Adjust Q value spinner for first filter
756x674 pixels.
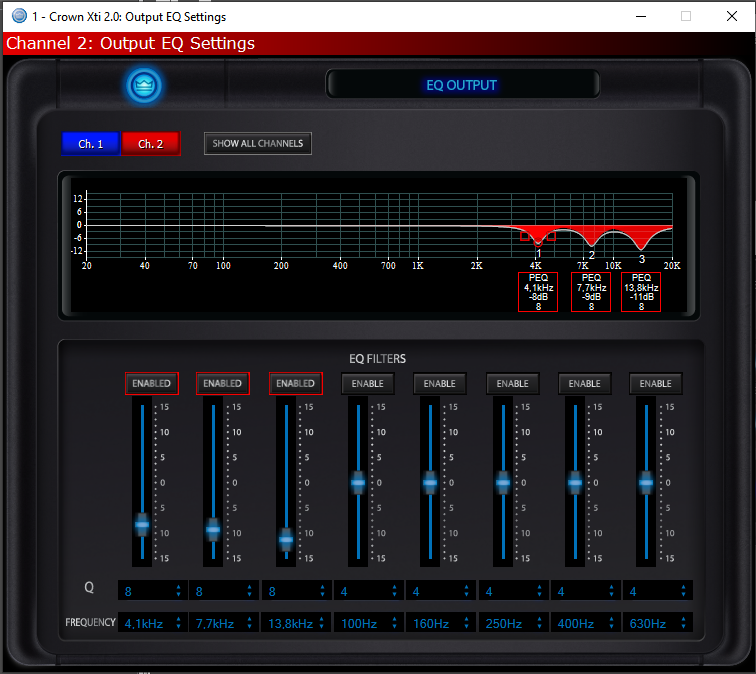pos(179,591)
